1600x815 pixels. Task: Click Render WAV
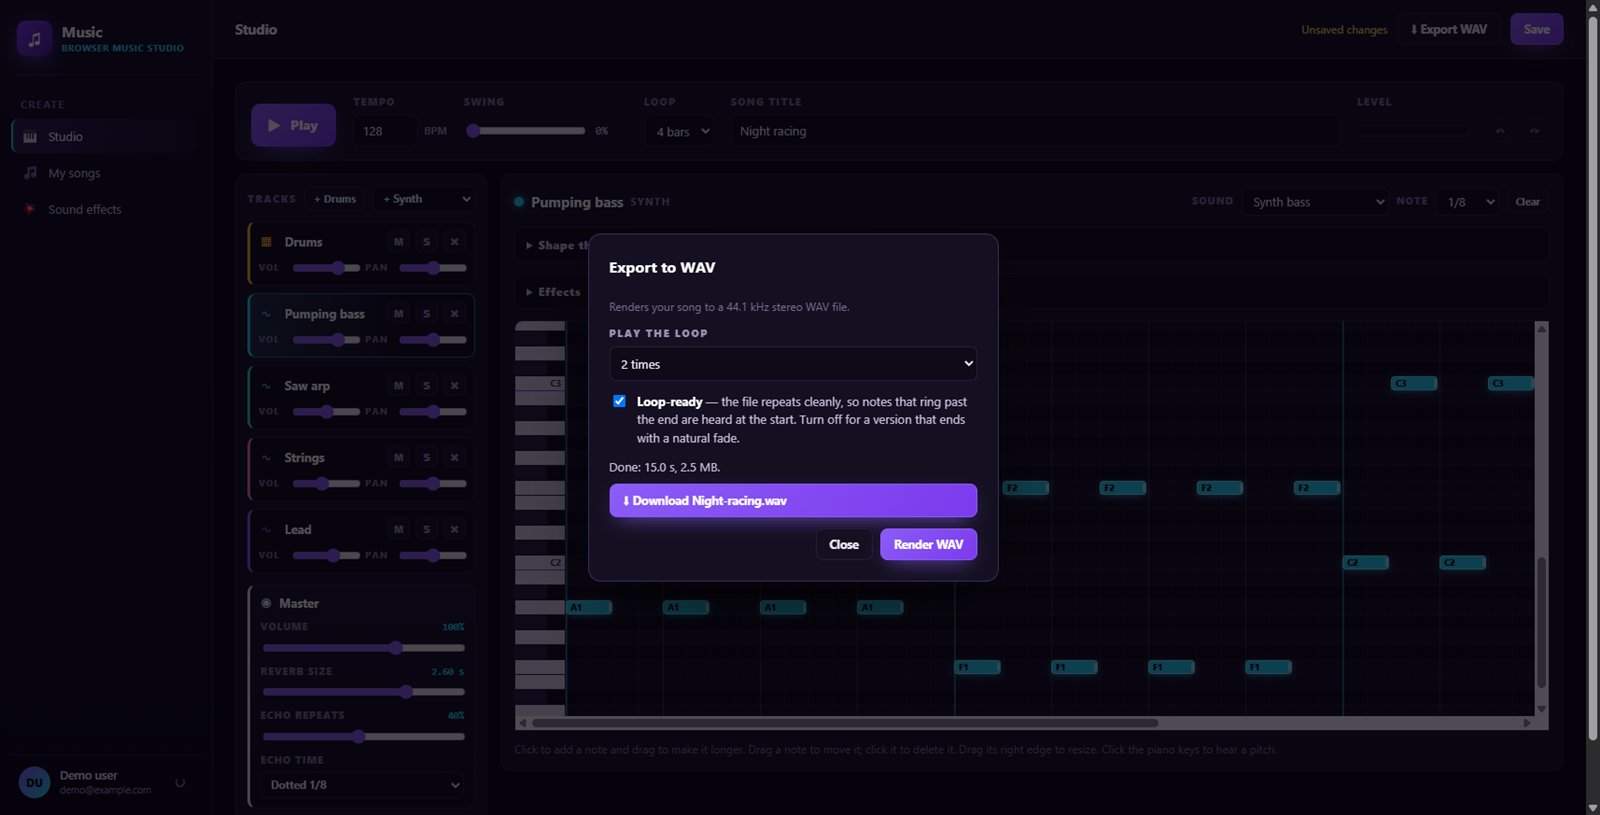pyautogui.click(x=928, y=544)
